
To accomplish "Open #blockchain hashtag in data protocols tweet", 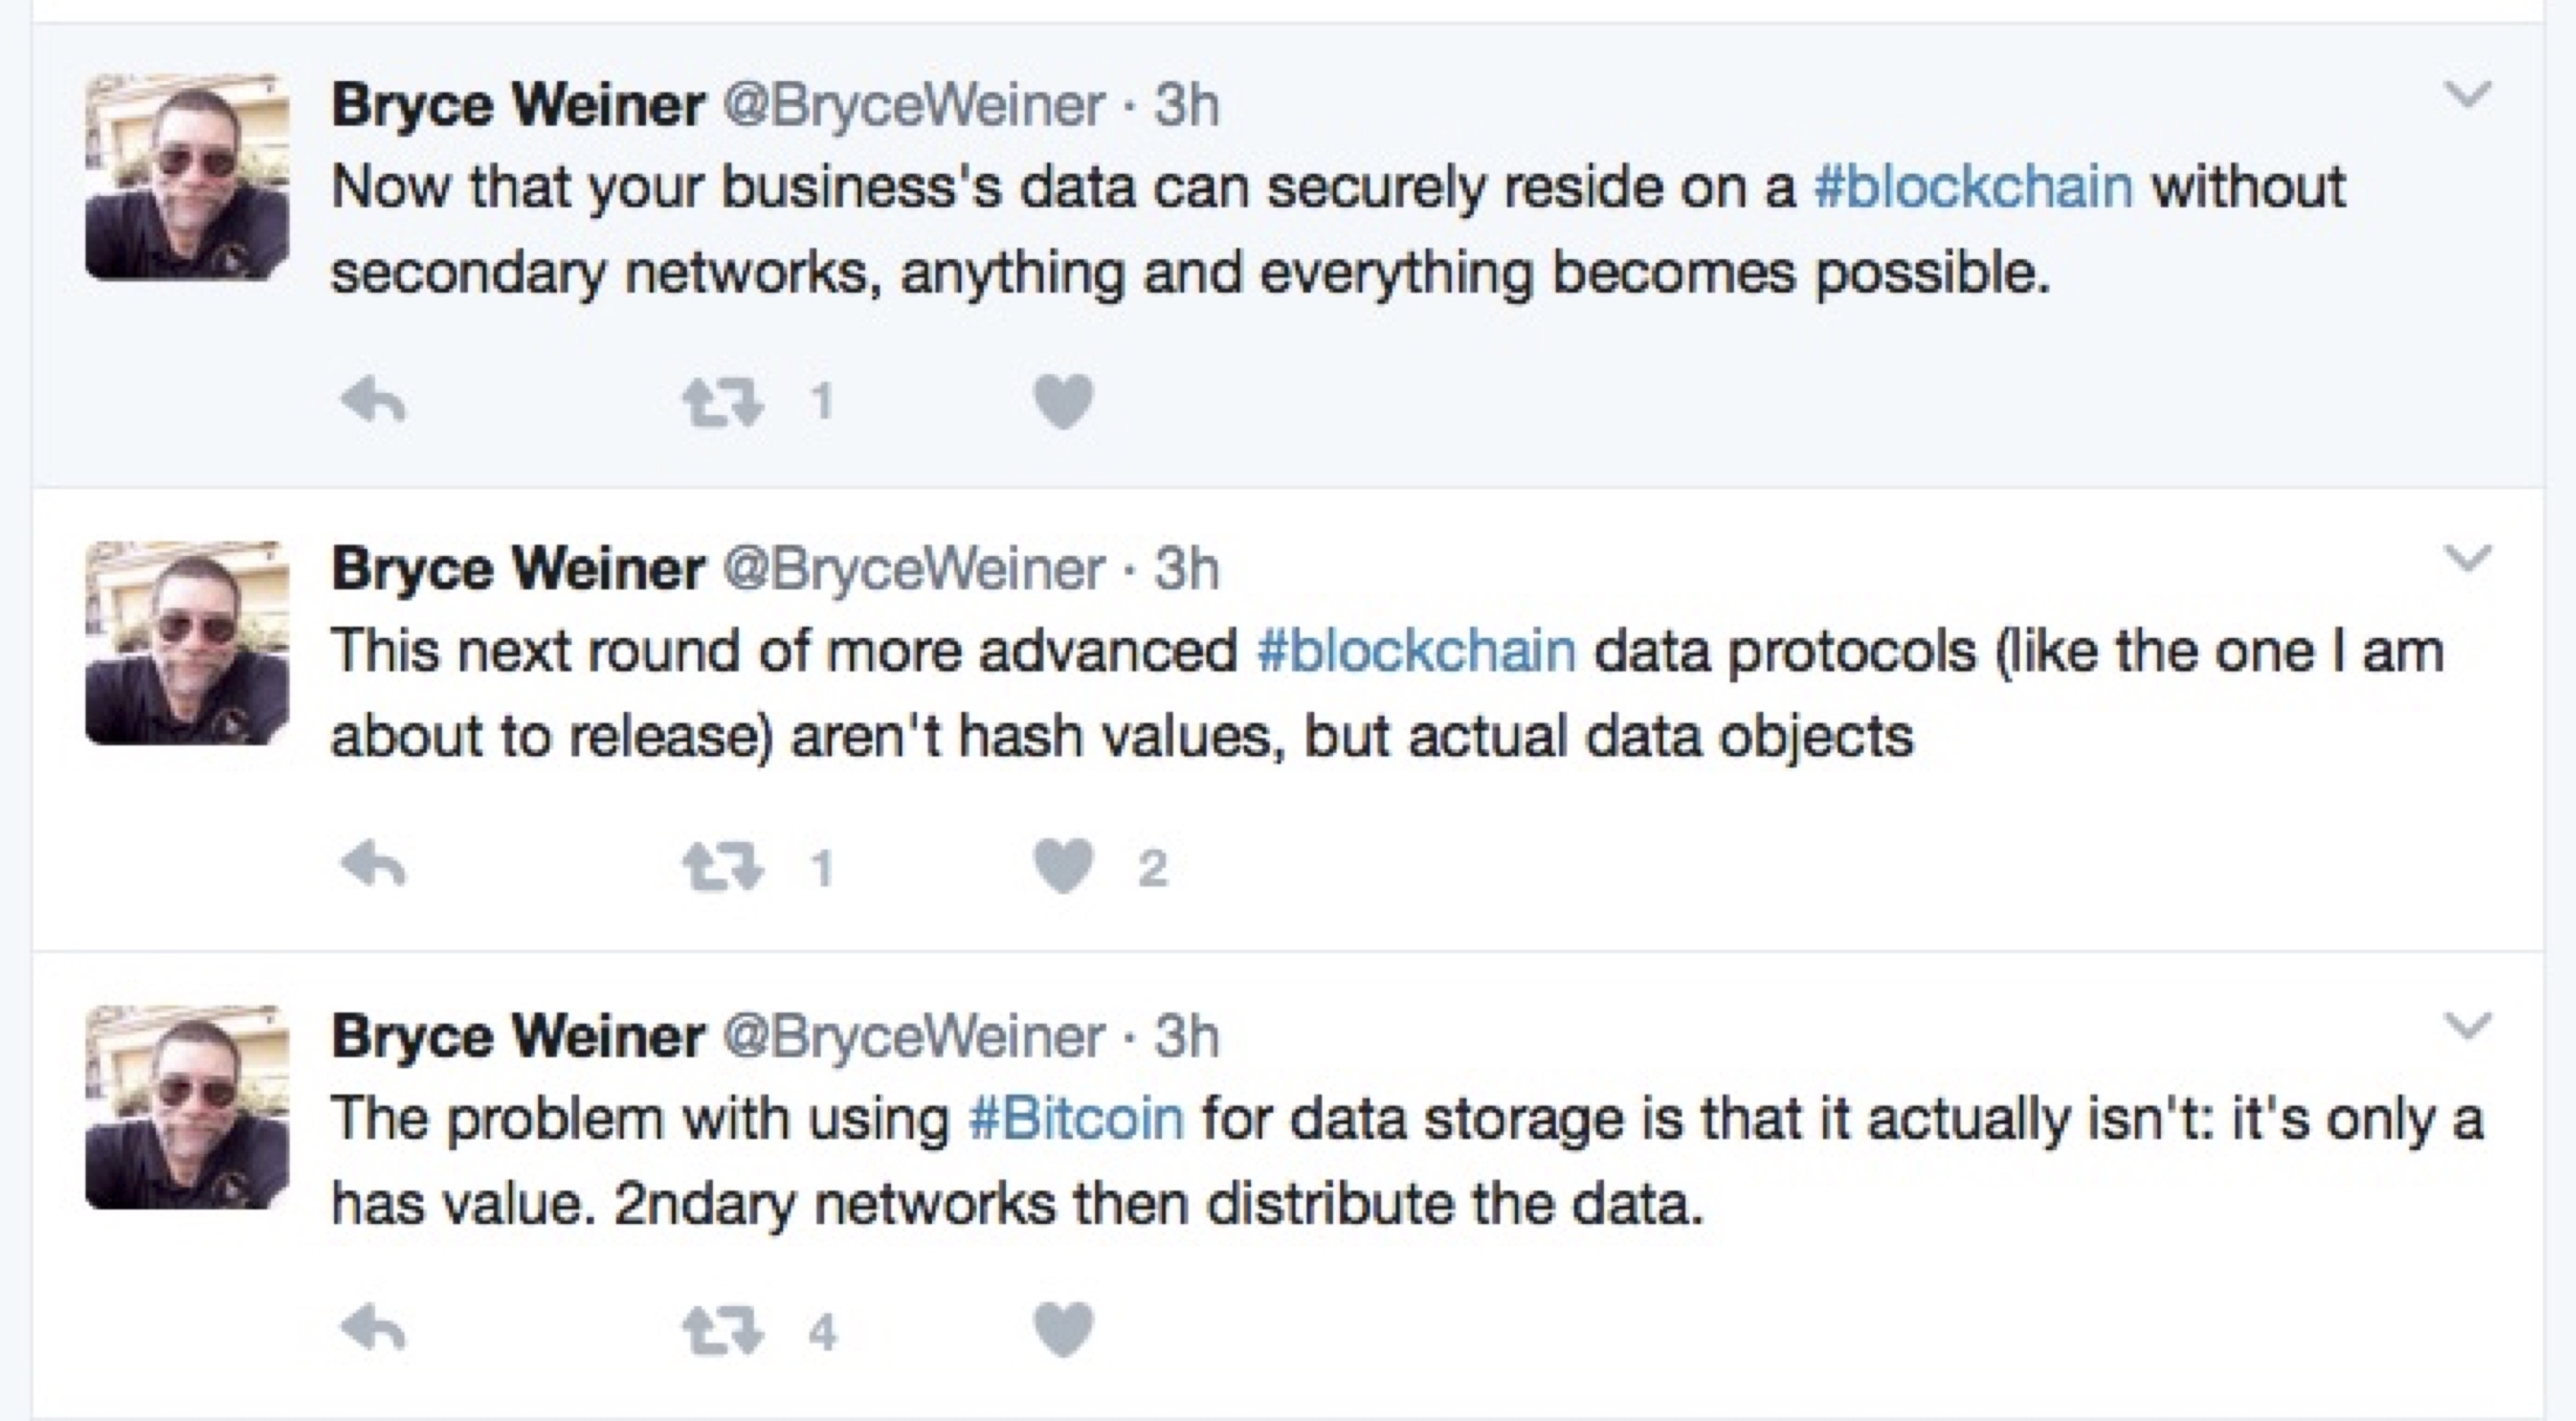I will (1416, 650).
